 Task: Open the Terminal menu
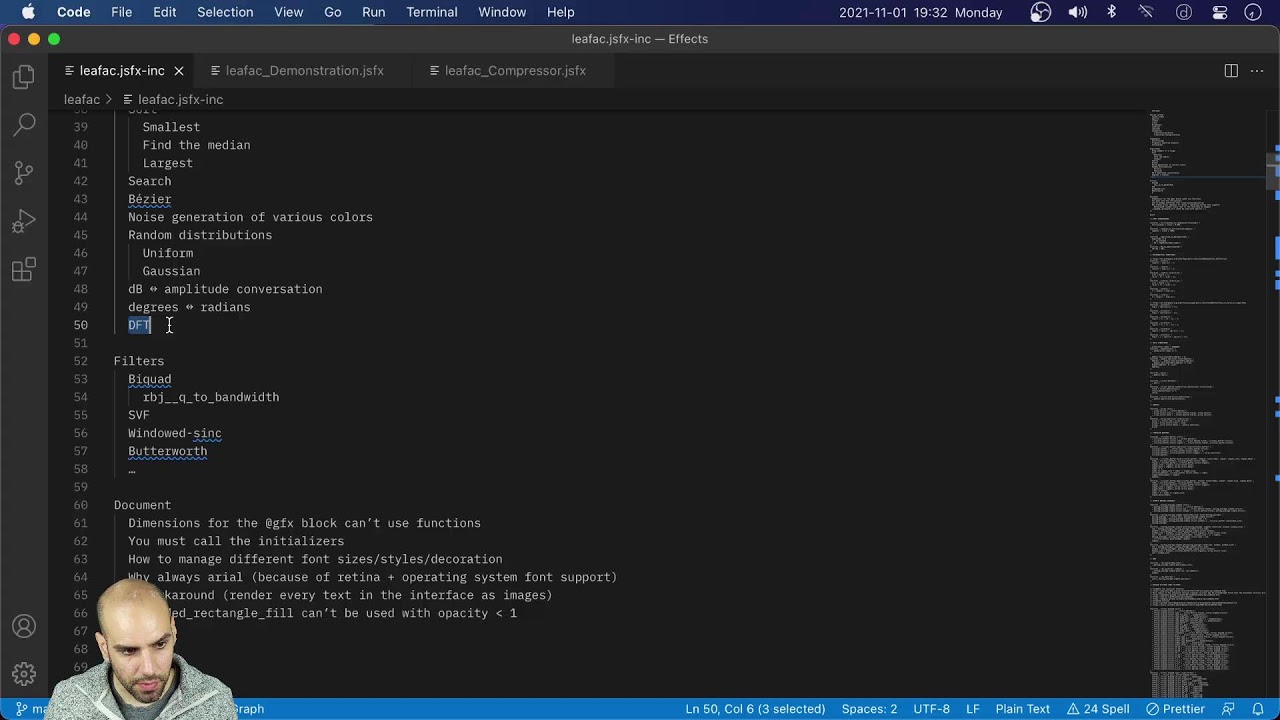coord(433,12)
